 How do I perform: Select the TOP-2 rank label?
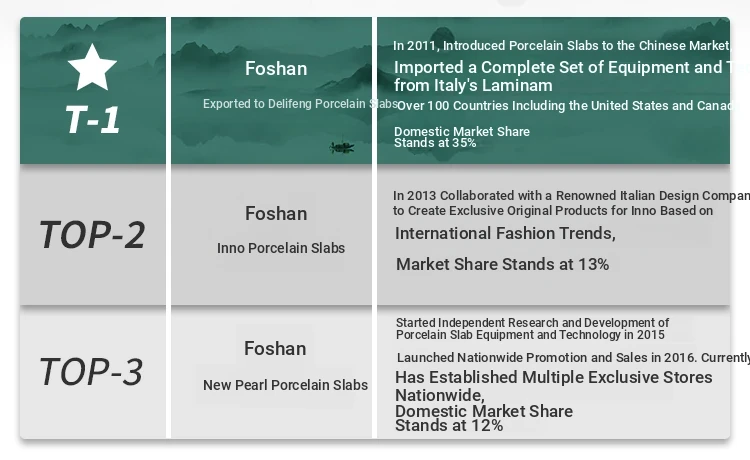pyautogui.click(x=92, y=235)
